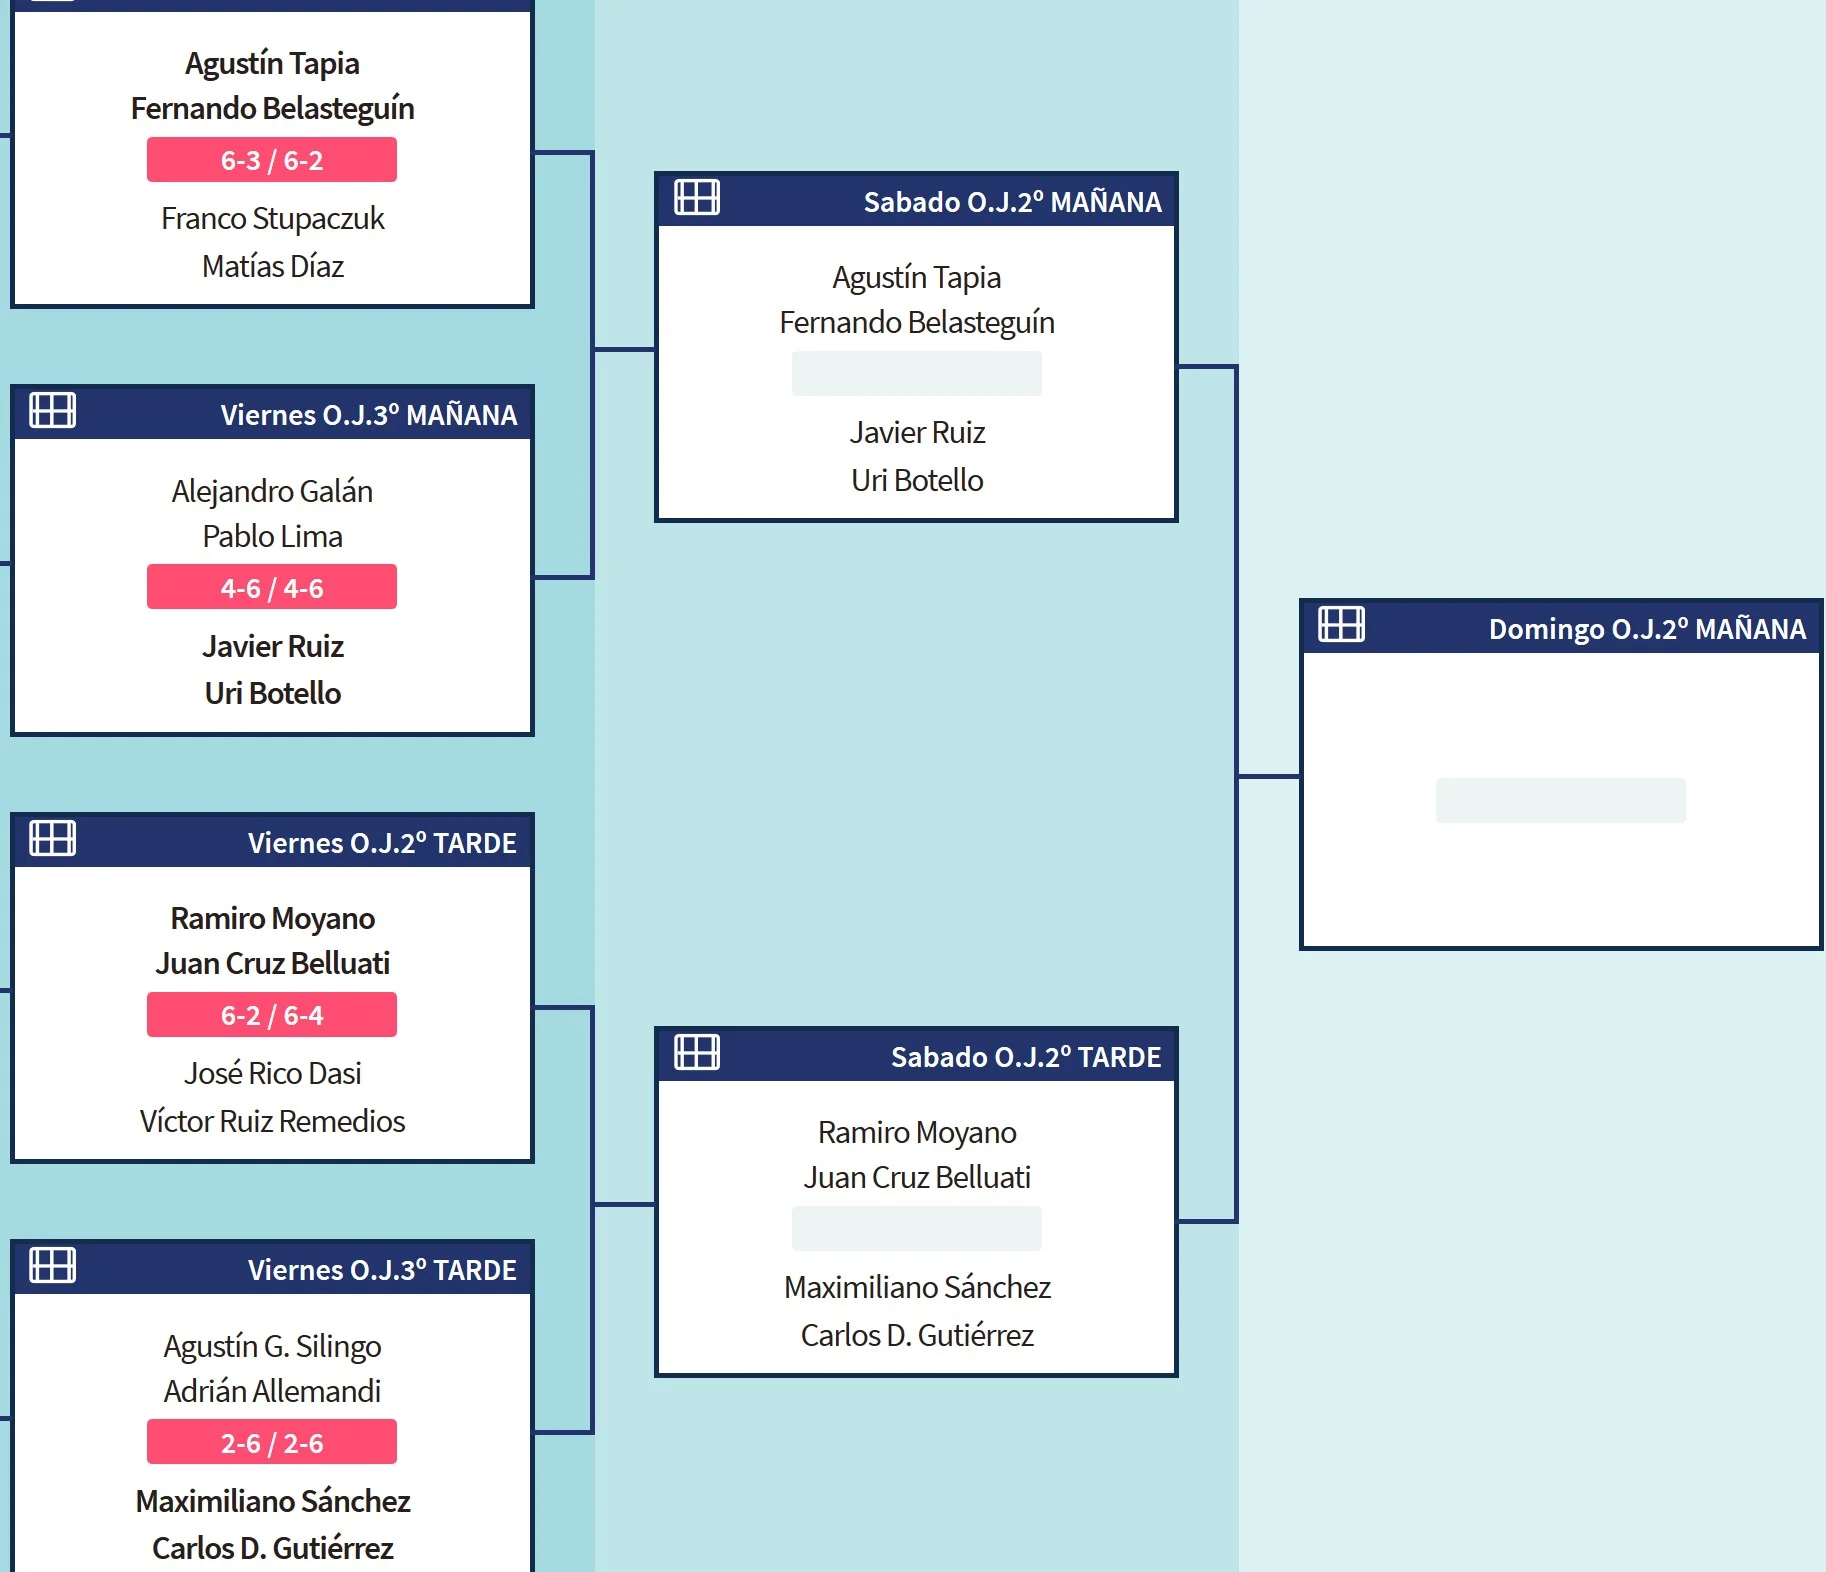1826x1572 pixels.
Task: Click winner Javier Ruiz in Viernes O.J.3º
Action: 272,646
